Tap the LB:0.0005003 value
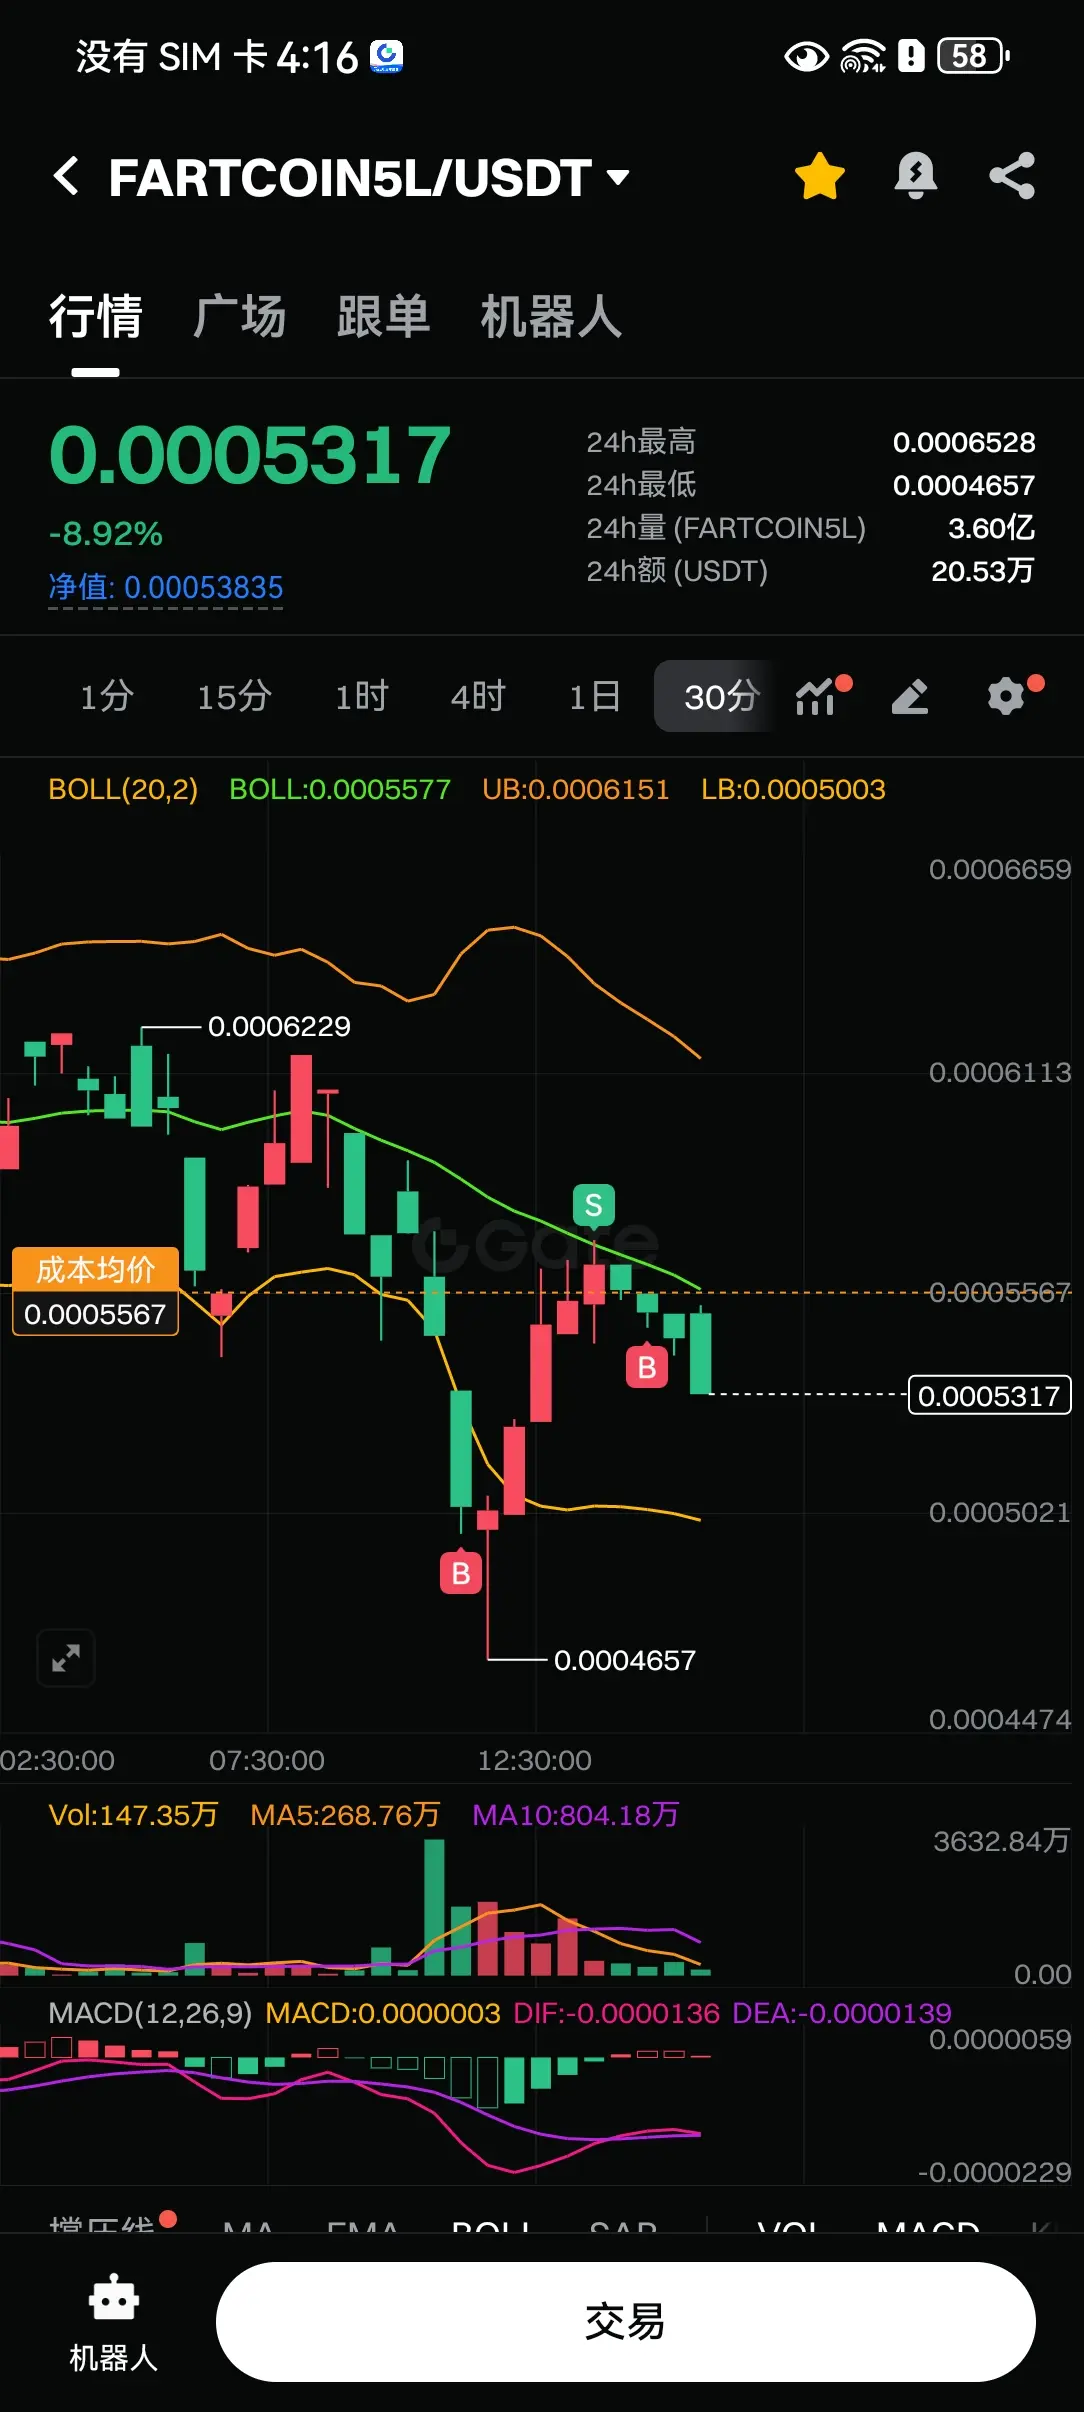 [x=793, y=790]
